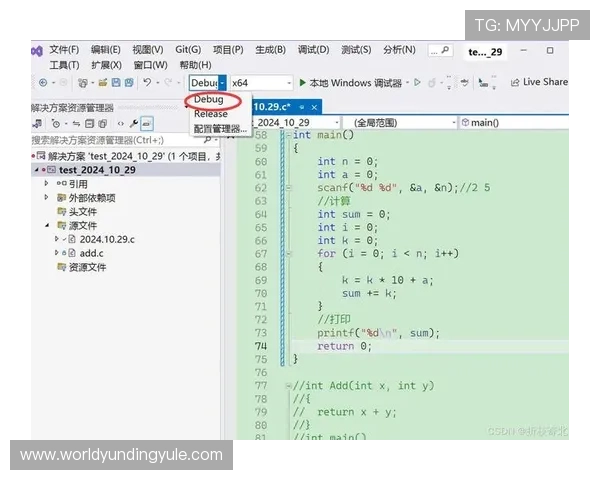Open the 扩展(X) menu
600x480 pixels.
pos(106,65)
